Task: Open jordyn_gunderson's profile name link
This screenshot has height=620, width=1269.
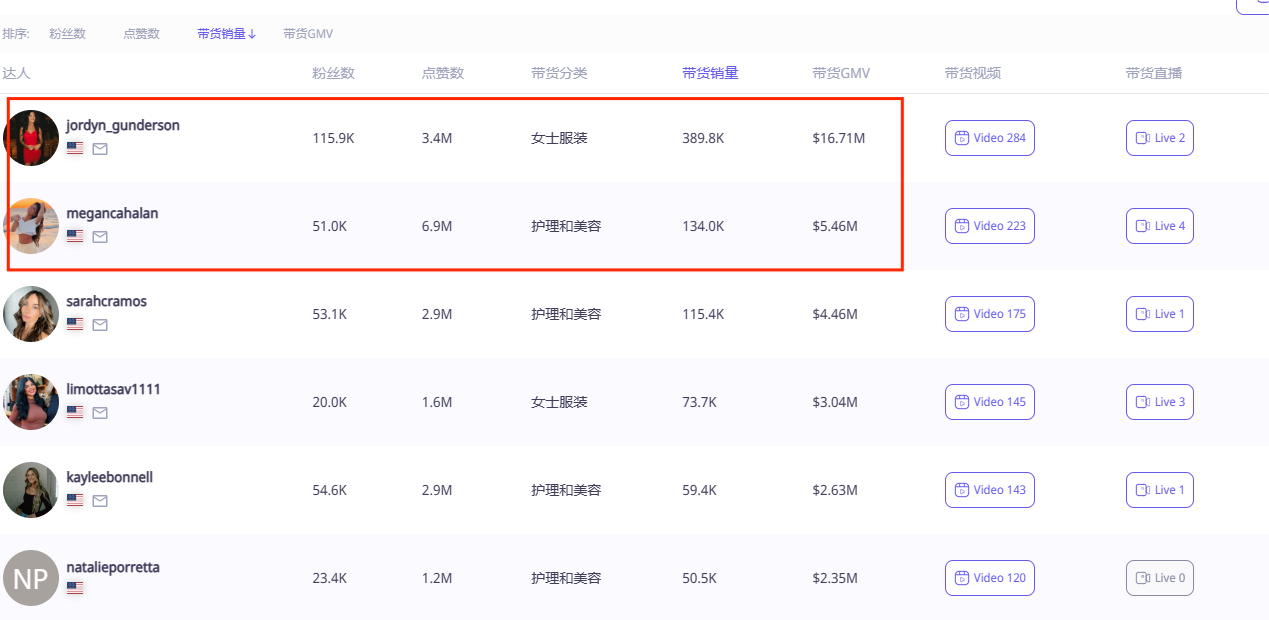Action: (x=124, y=125)
